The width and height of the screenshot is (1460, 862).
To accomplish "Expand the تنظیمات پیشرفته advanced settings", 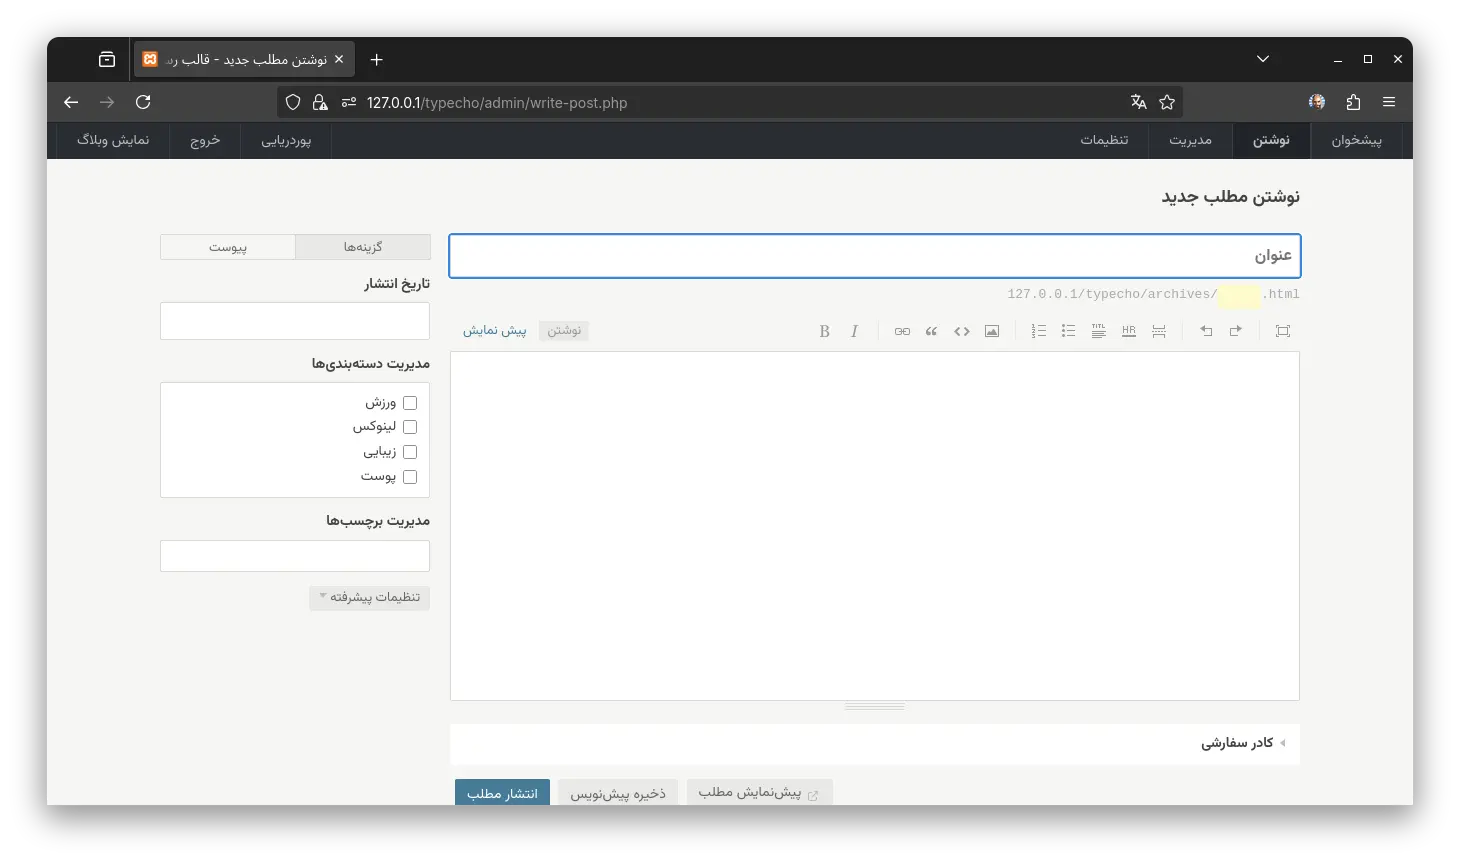I will (x=370, y=597).
